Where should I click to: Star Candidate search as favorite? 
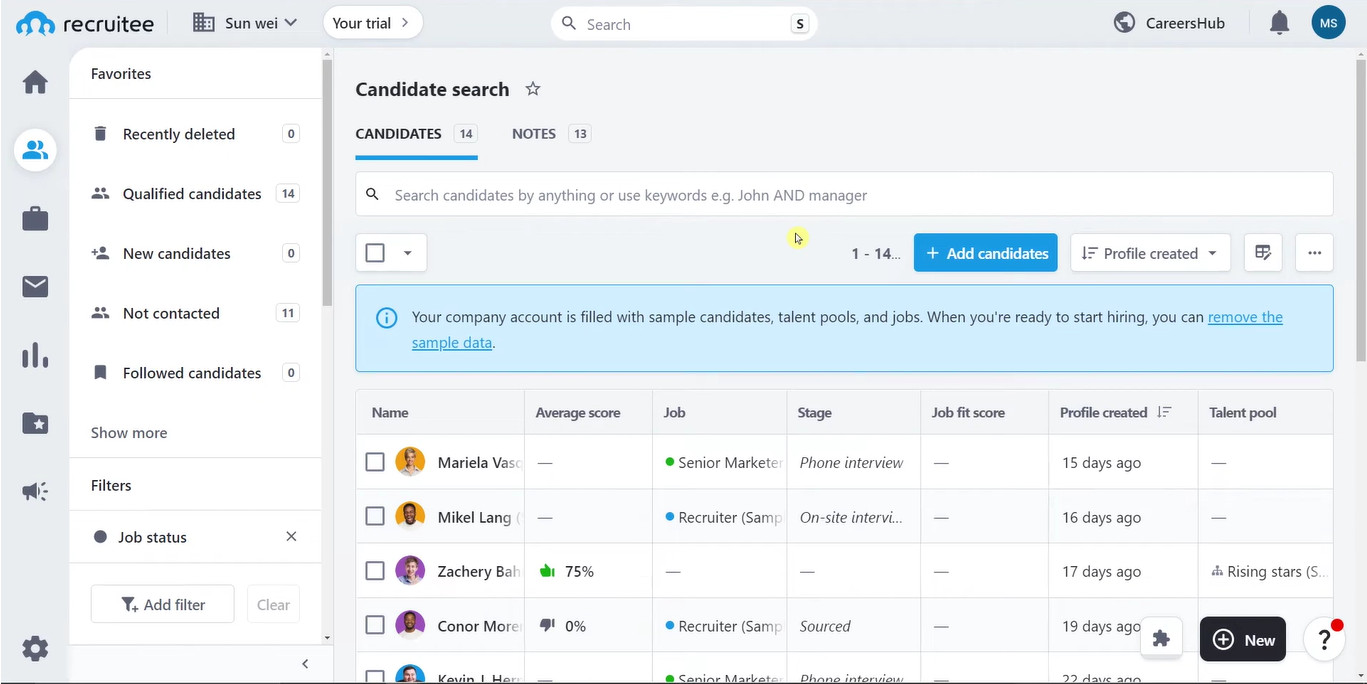(x=533, y=89)
